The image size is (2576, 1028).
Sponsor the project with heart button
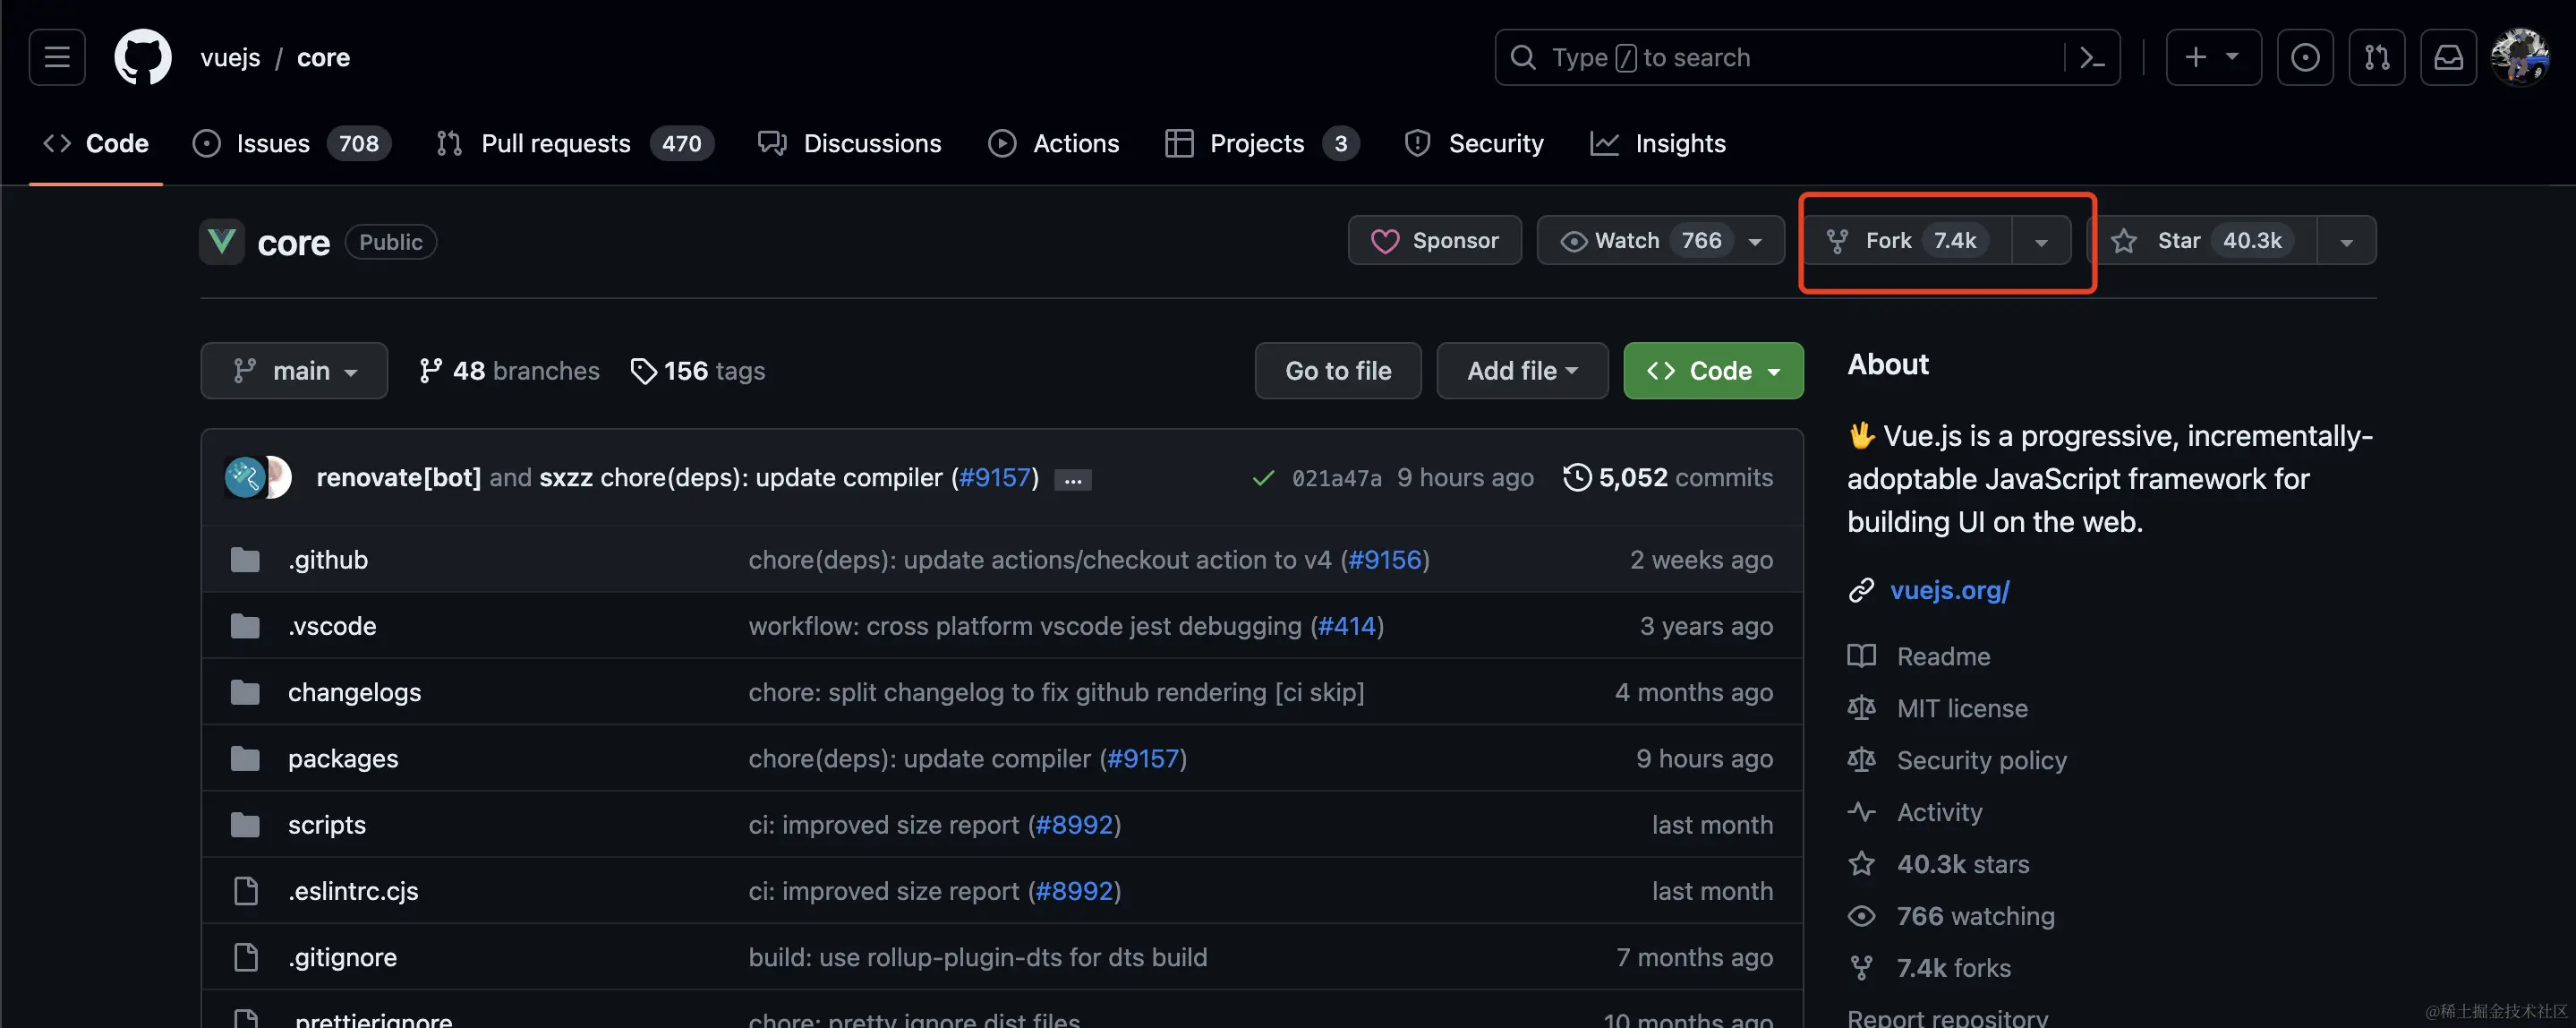[1434, 241]
